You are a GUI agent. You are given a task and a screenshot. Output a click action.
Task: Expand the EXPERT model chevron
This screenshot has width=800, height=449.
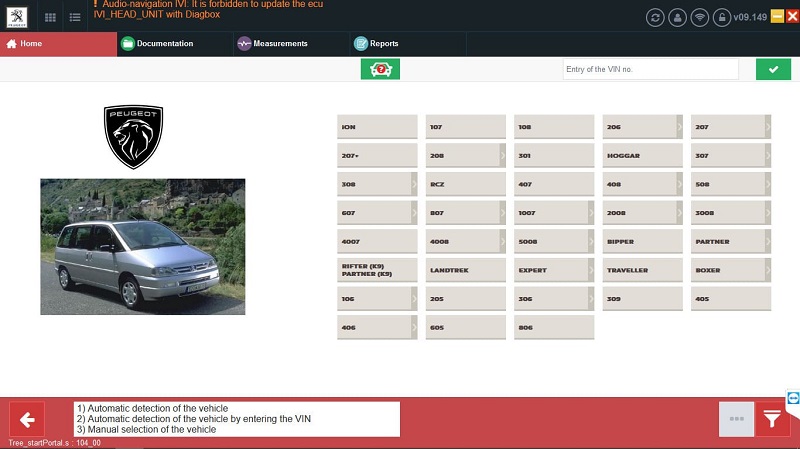point(591,270)
